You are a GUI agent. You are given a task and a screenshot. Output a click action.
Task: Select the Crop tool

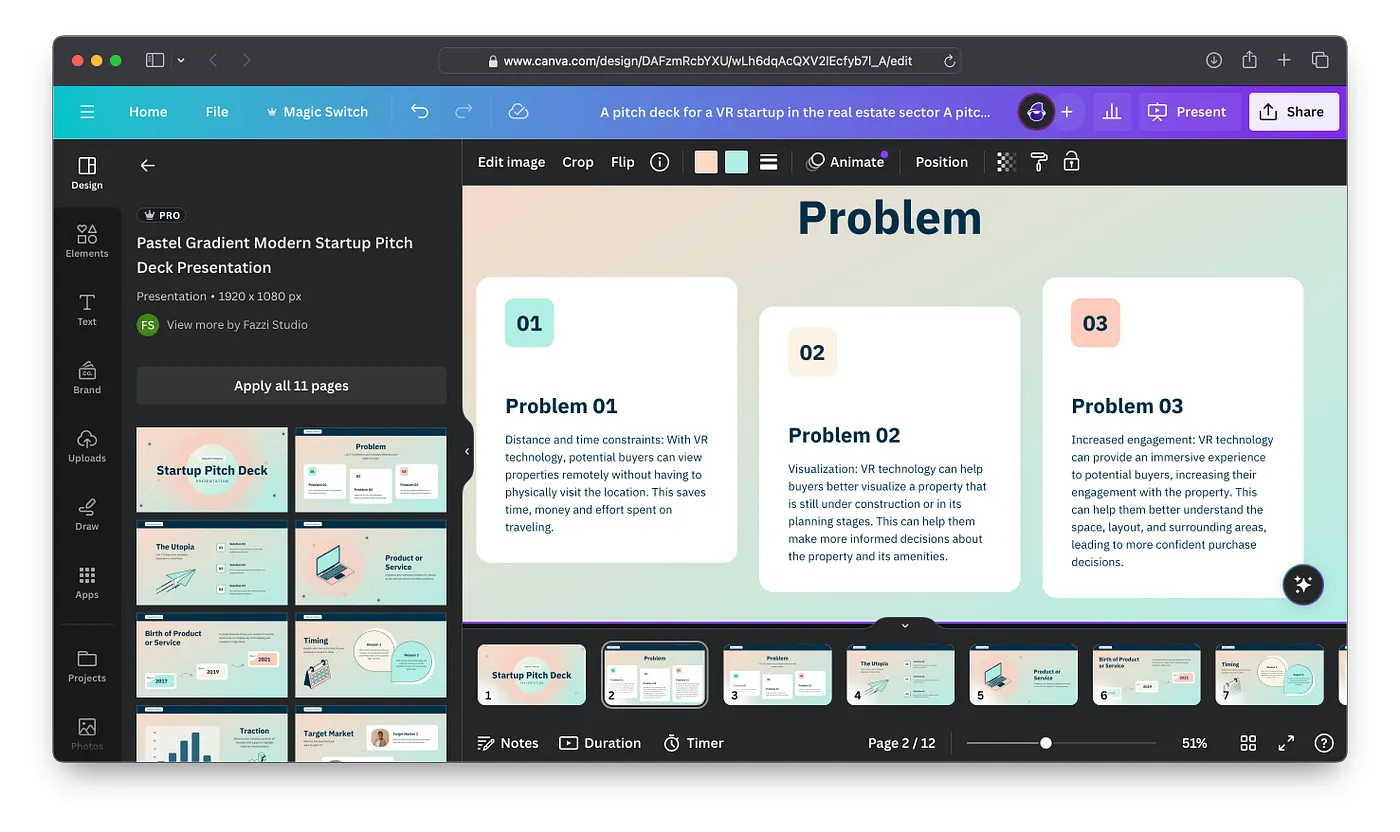[x=578, y=162]
